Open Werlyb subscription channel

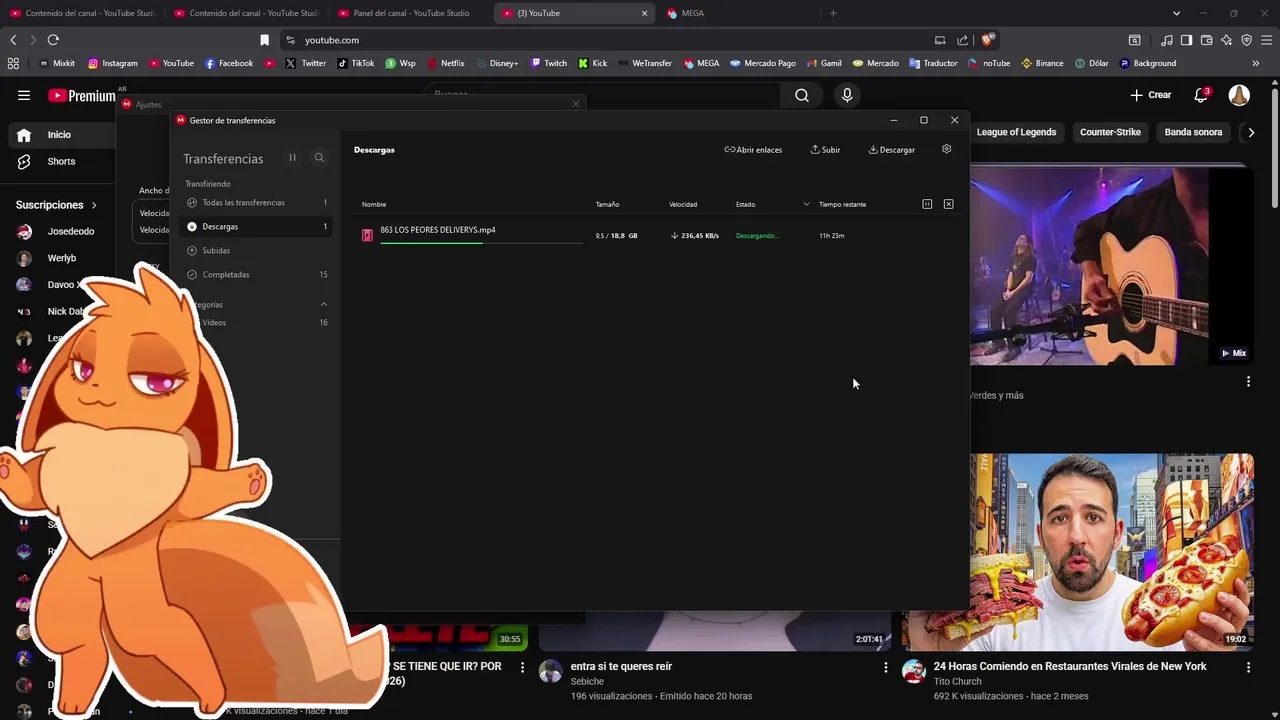60,258
